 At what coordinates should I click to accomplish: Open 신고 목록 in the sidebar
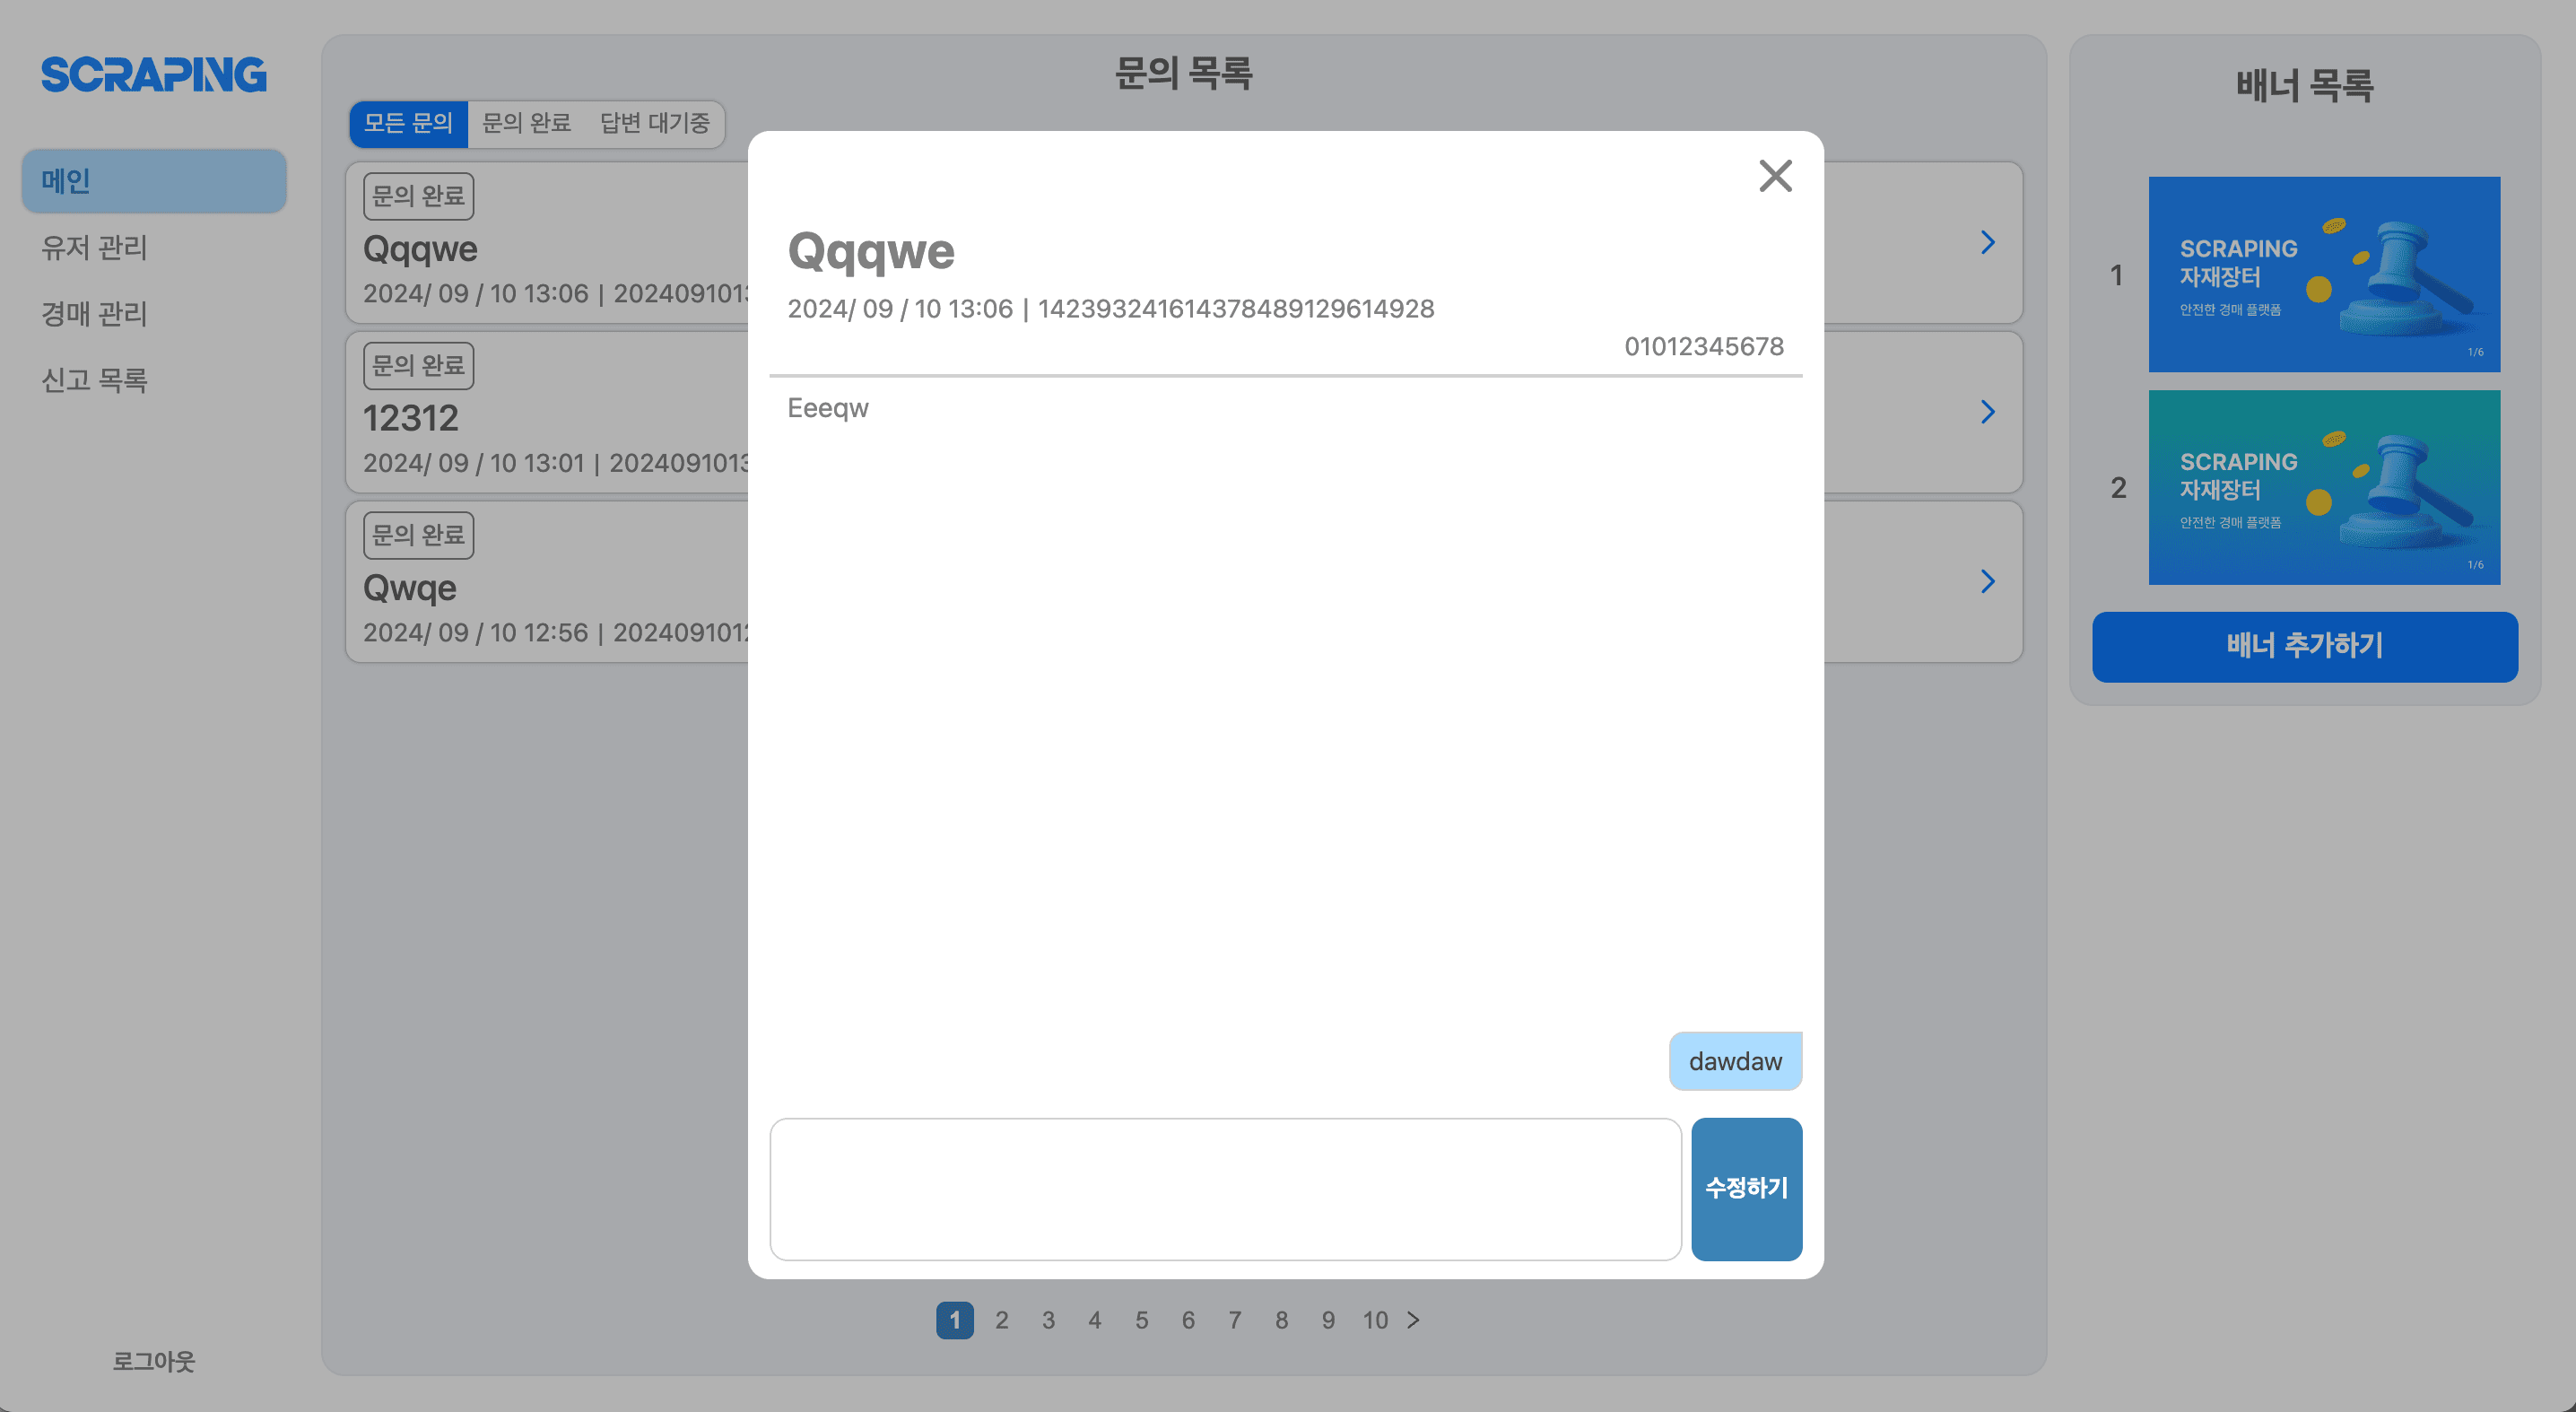coord(95,380)
